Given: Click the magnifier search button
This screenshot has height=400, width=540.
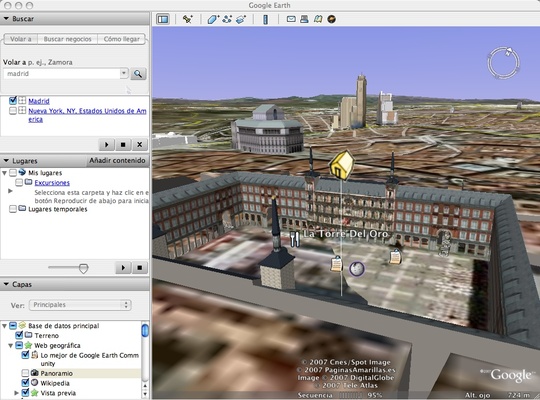Looking at the screenshot, I should tap(138, 74).
